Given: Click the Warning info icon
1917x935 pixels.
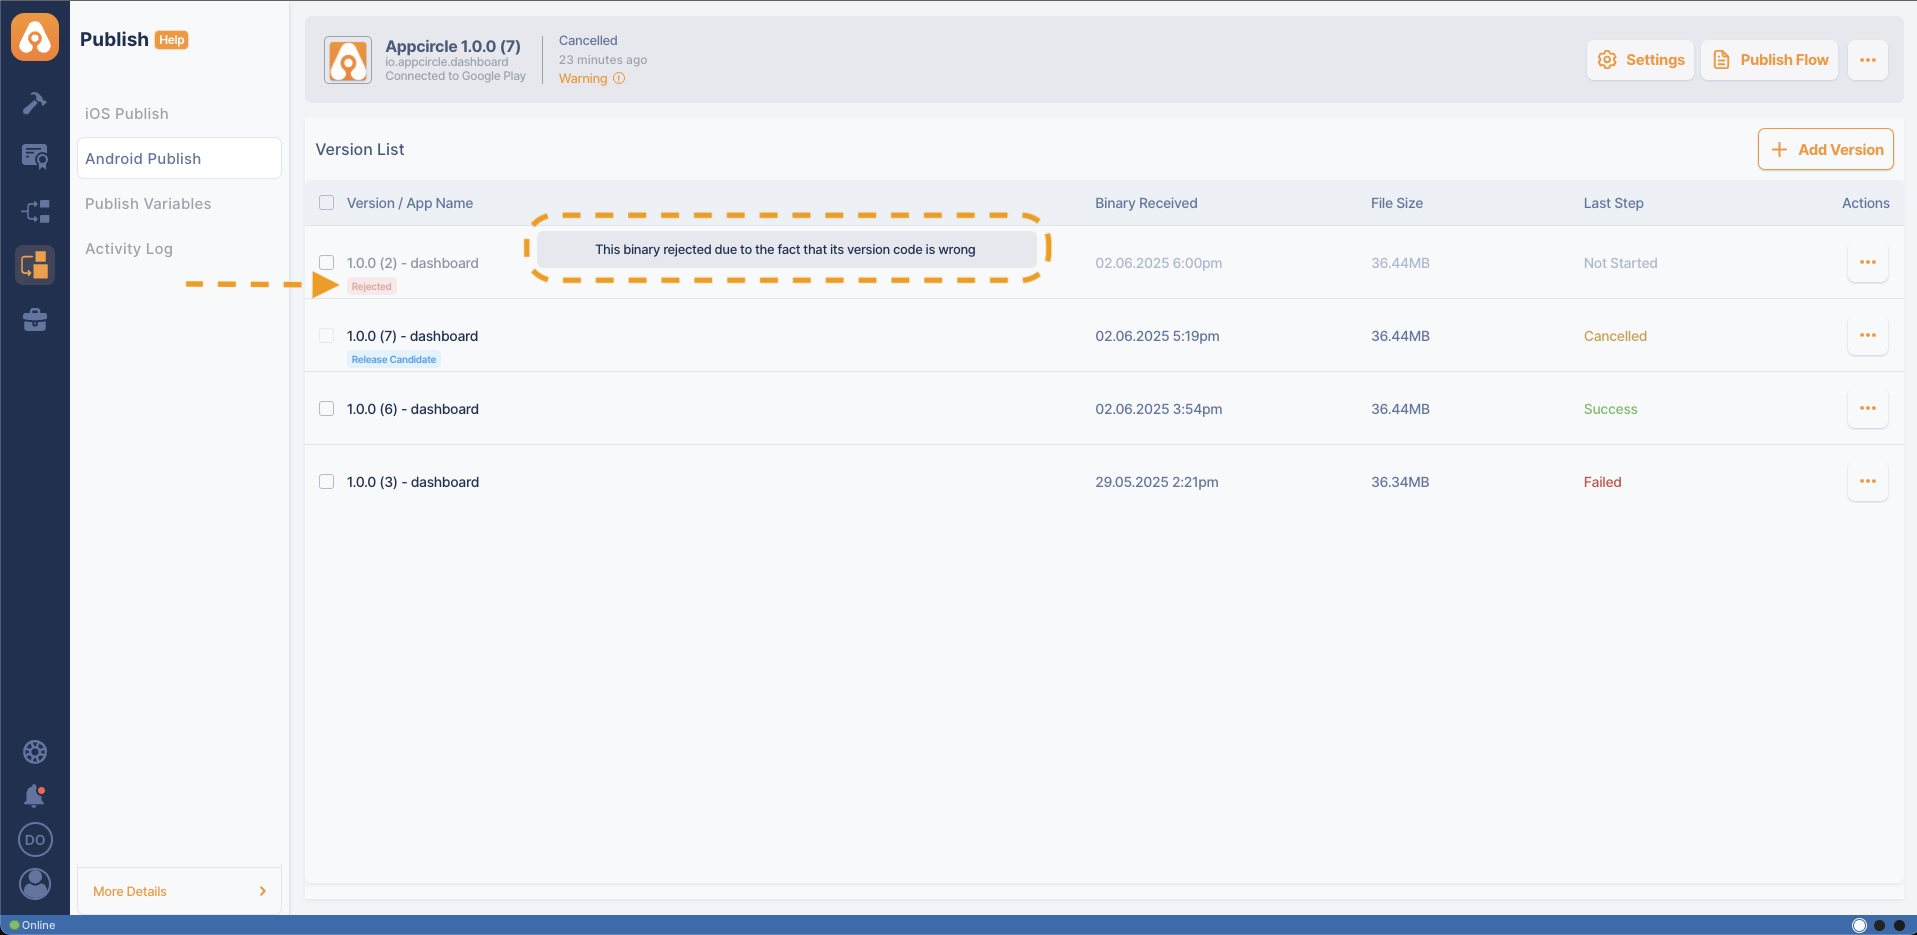Looking at the screenshot, I should 619,79.
